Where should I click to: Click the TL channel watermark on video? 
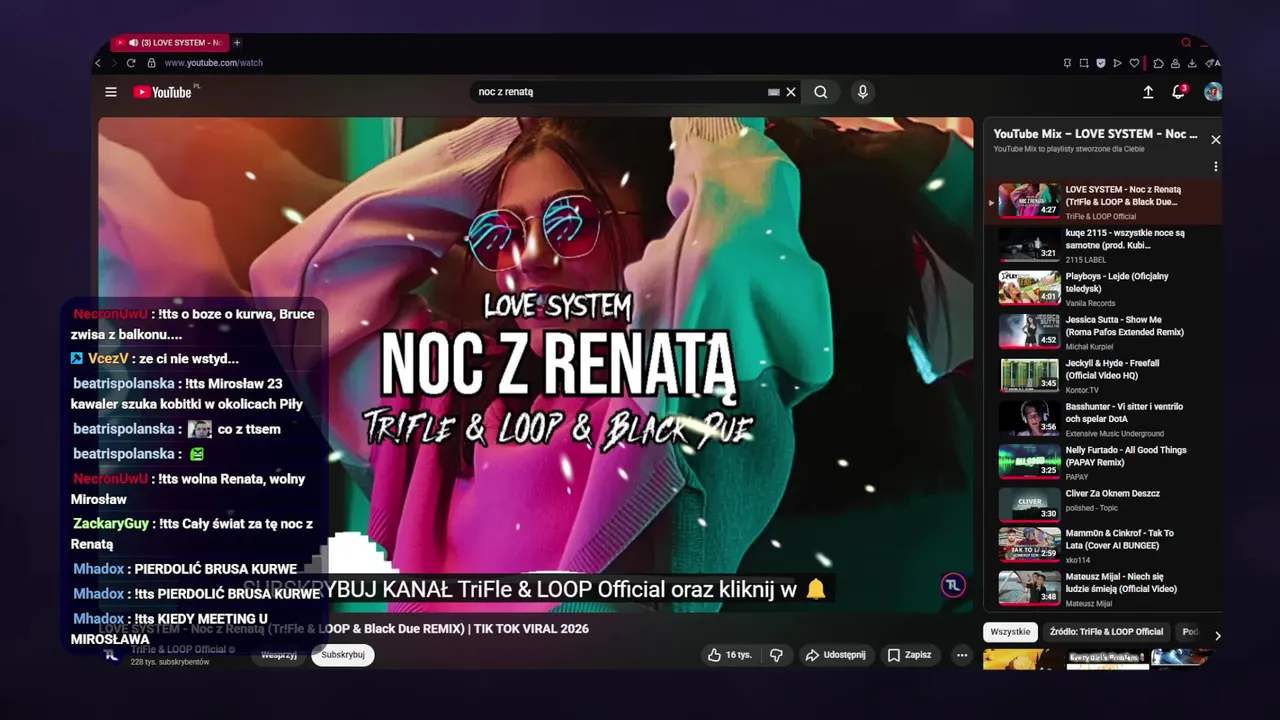953,585
